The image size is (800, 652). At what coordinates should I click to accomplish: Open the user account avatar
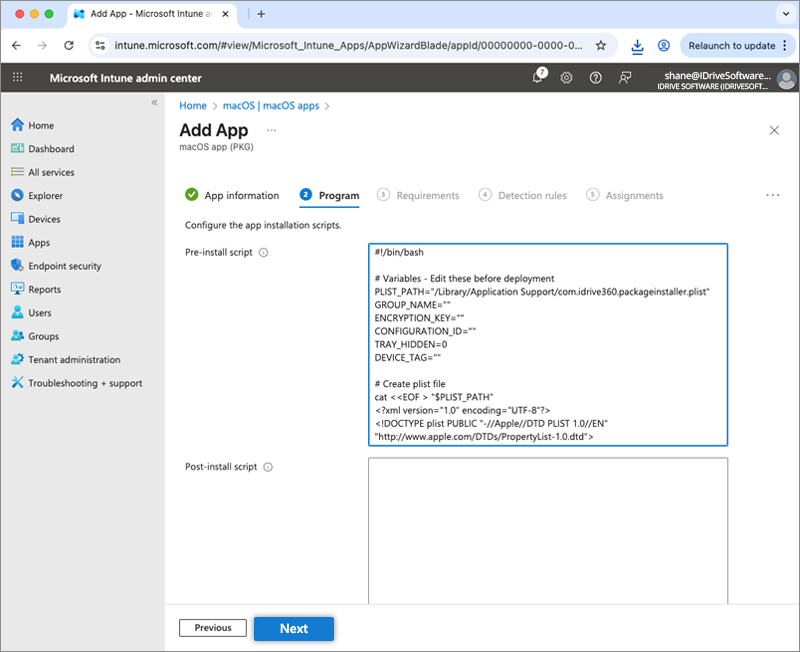pos(786,79)
